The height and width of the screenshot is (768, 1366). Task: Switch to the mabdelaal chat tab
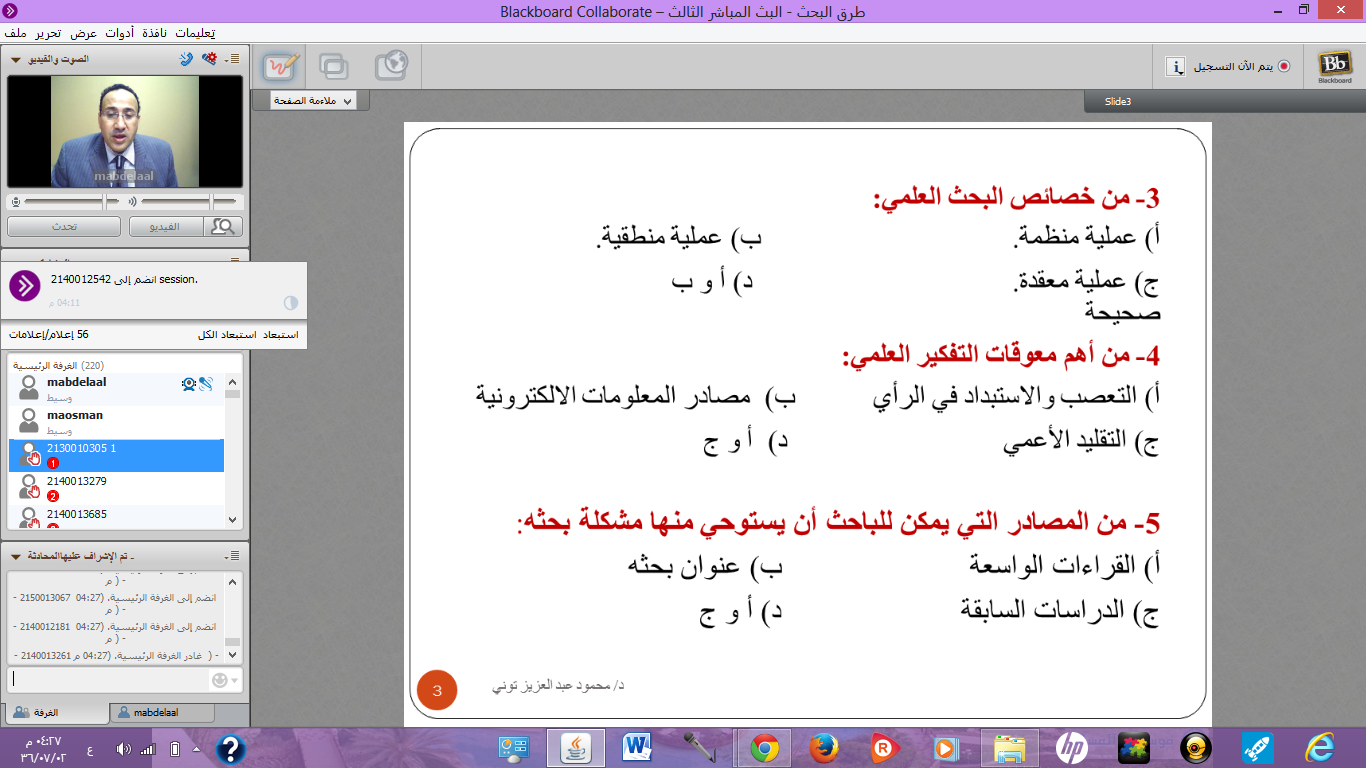click(163, 713)
